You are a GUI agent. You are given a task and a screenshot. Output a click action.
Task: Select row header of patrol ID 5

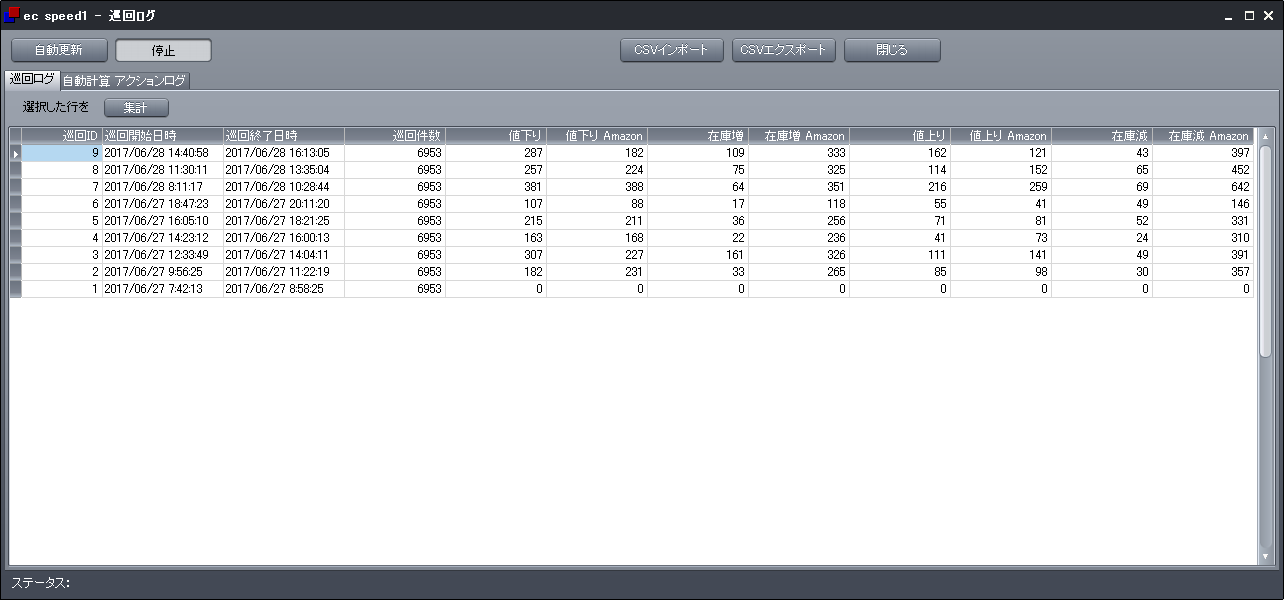pyautogui.click(x=16, y=221)
